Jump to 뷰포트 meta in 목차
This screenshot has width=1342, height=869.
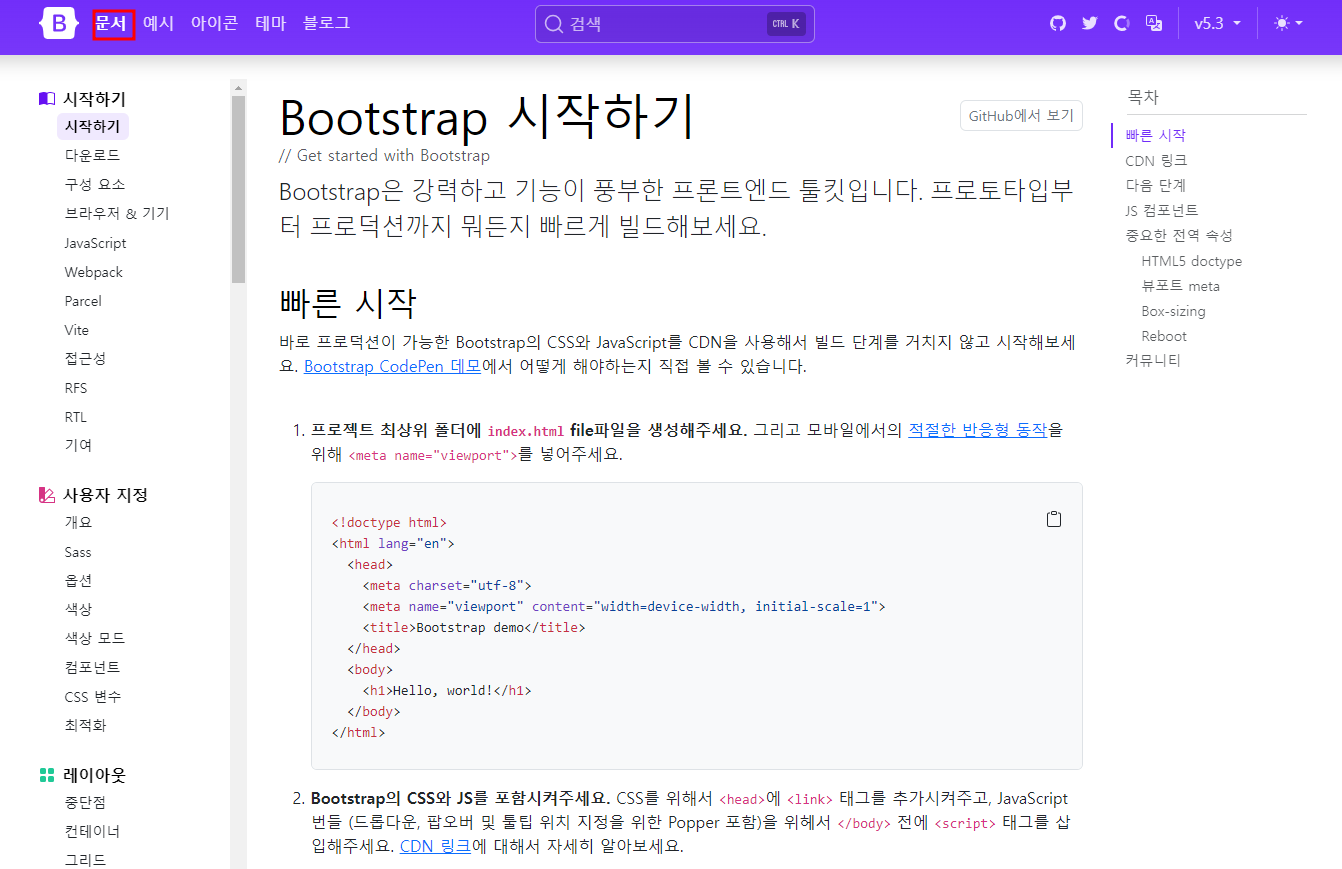point(1180,286)
